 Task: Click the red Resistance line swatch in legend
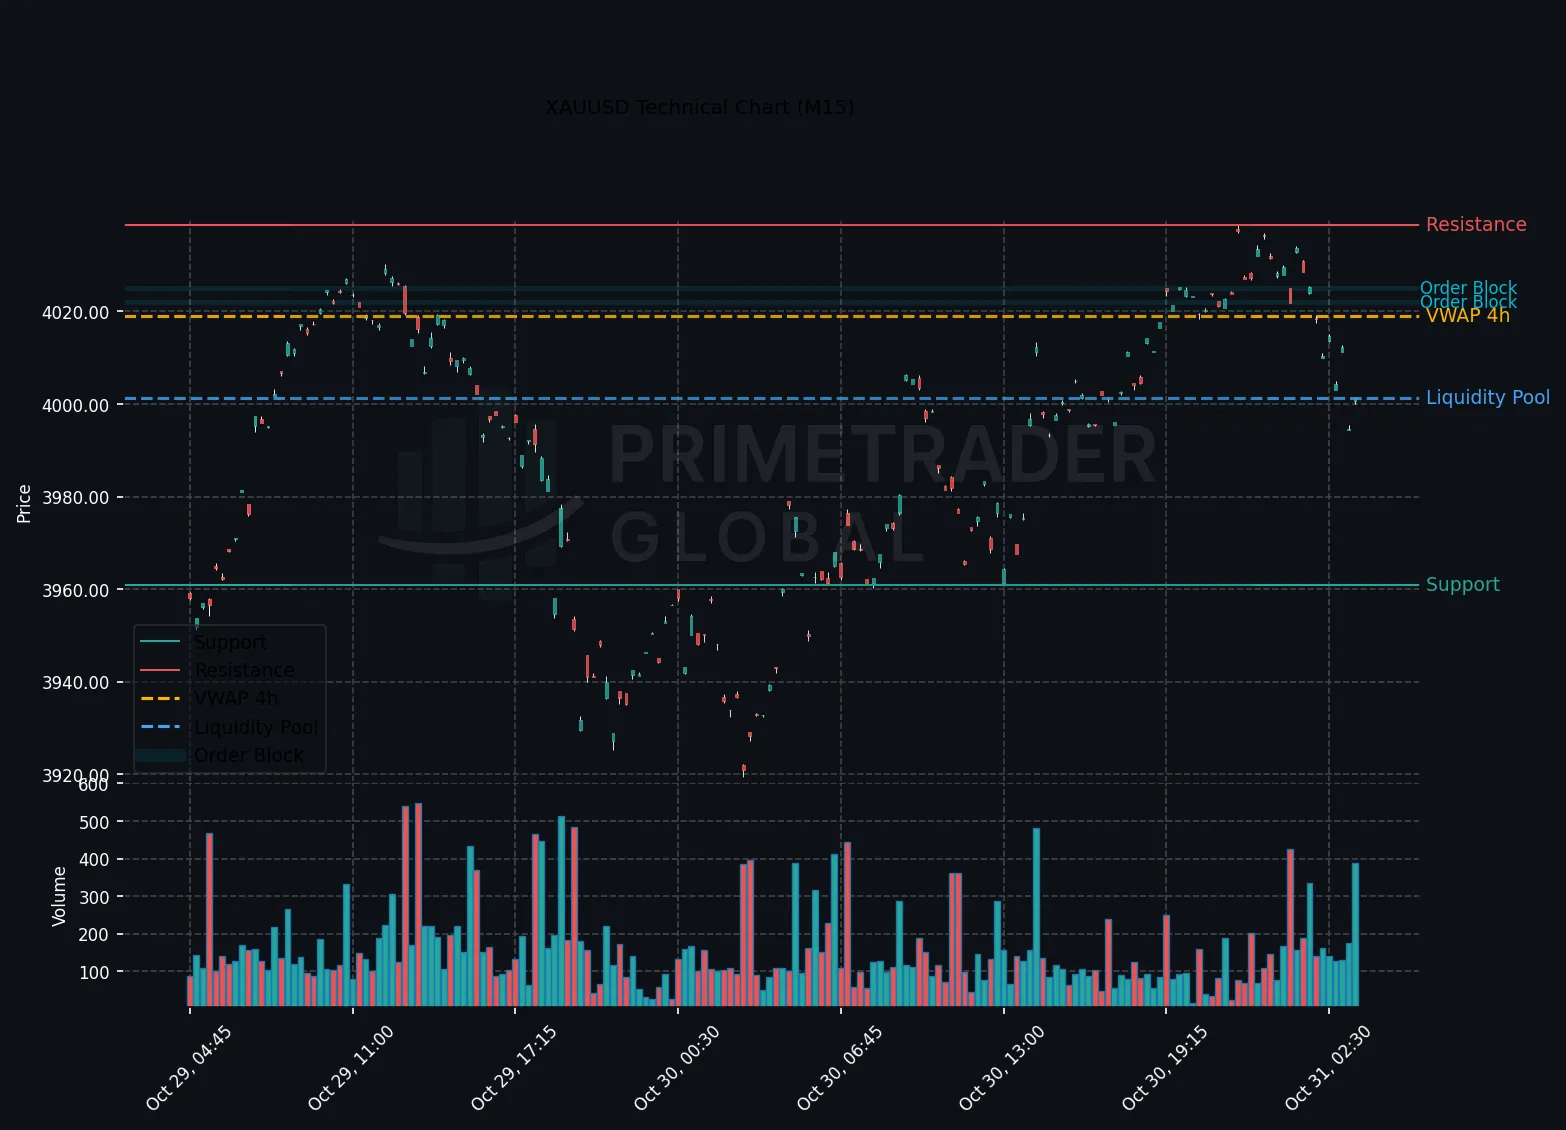tap(161, 670)
